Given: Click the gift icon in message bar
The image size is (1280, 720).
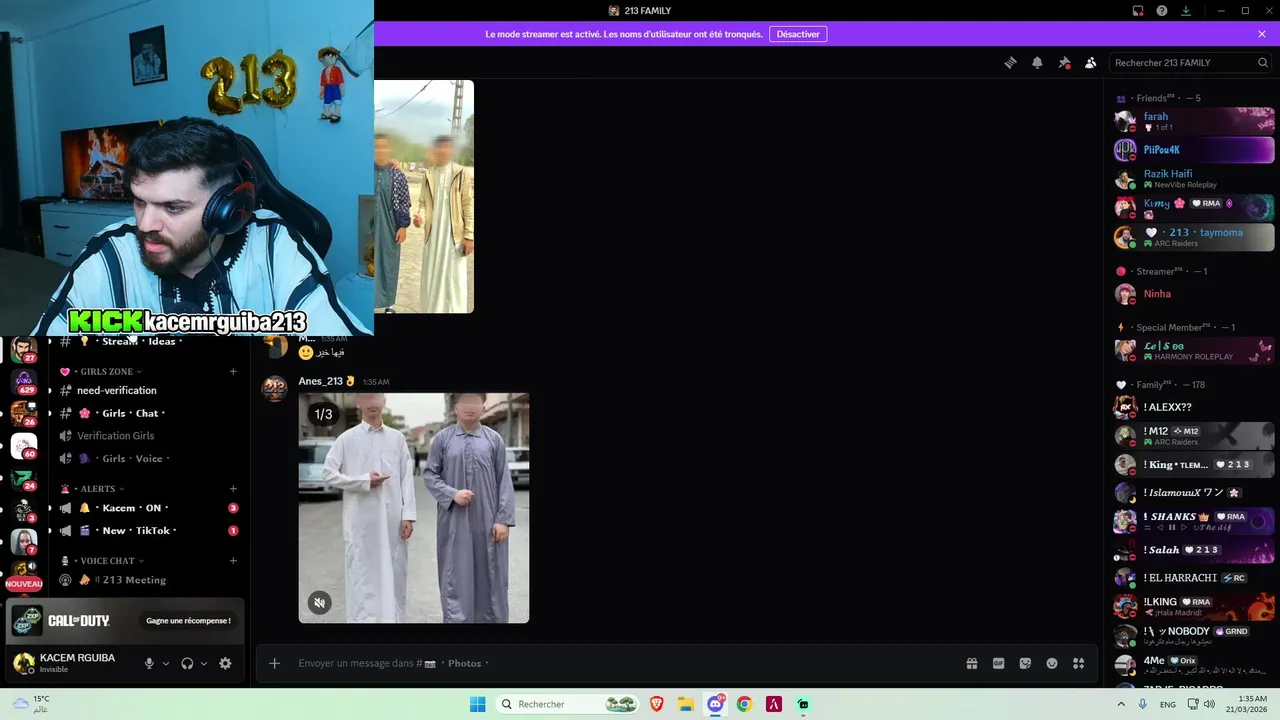Looking at the screenshot, I should click(x=972, y=663).
